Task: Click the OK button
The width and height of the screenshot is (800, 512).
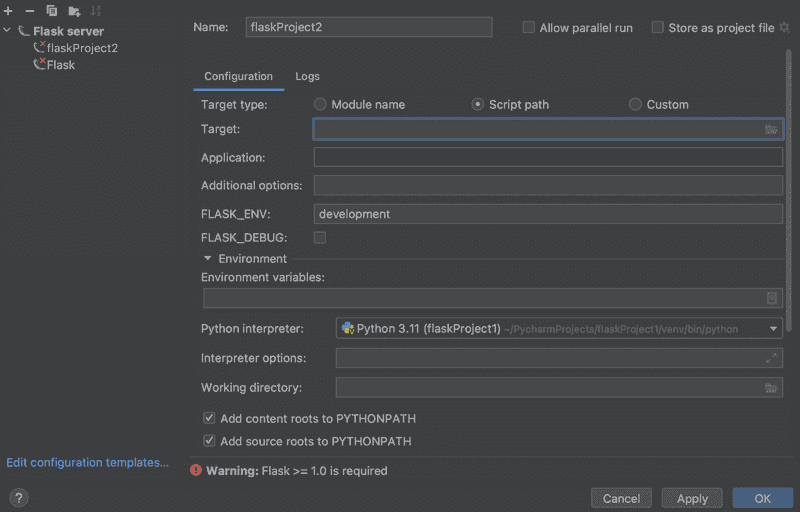Action: (x=763, y=498)
